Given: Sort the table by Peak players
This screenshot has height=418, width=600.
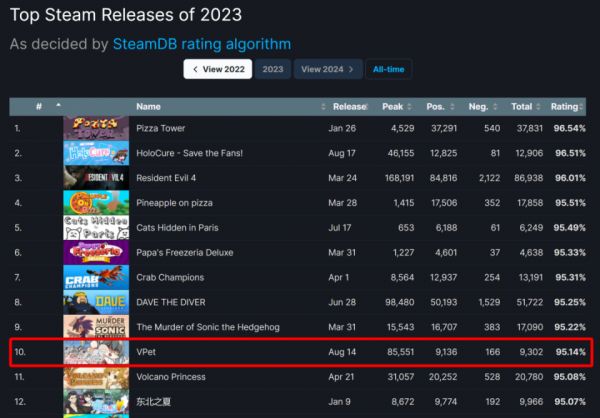Looking at the screenshot, I should [x=396, y=107].
